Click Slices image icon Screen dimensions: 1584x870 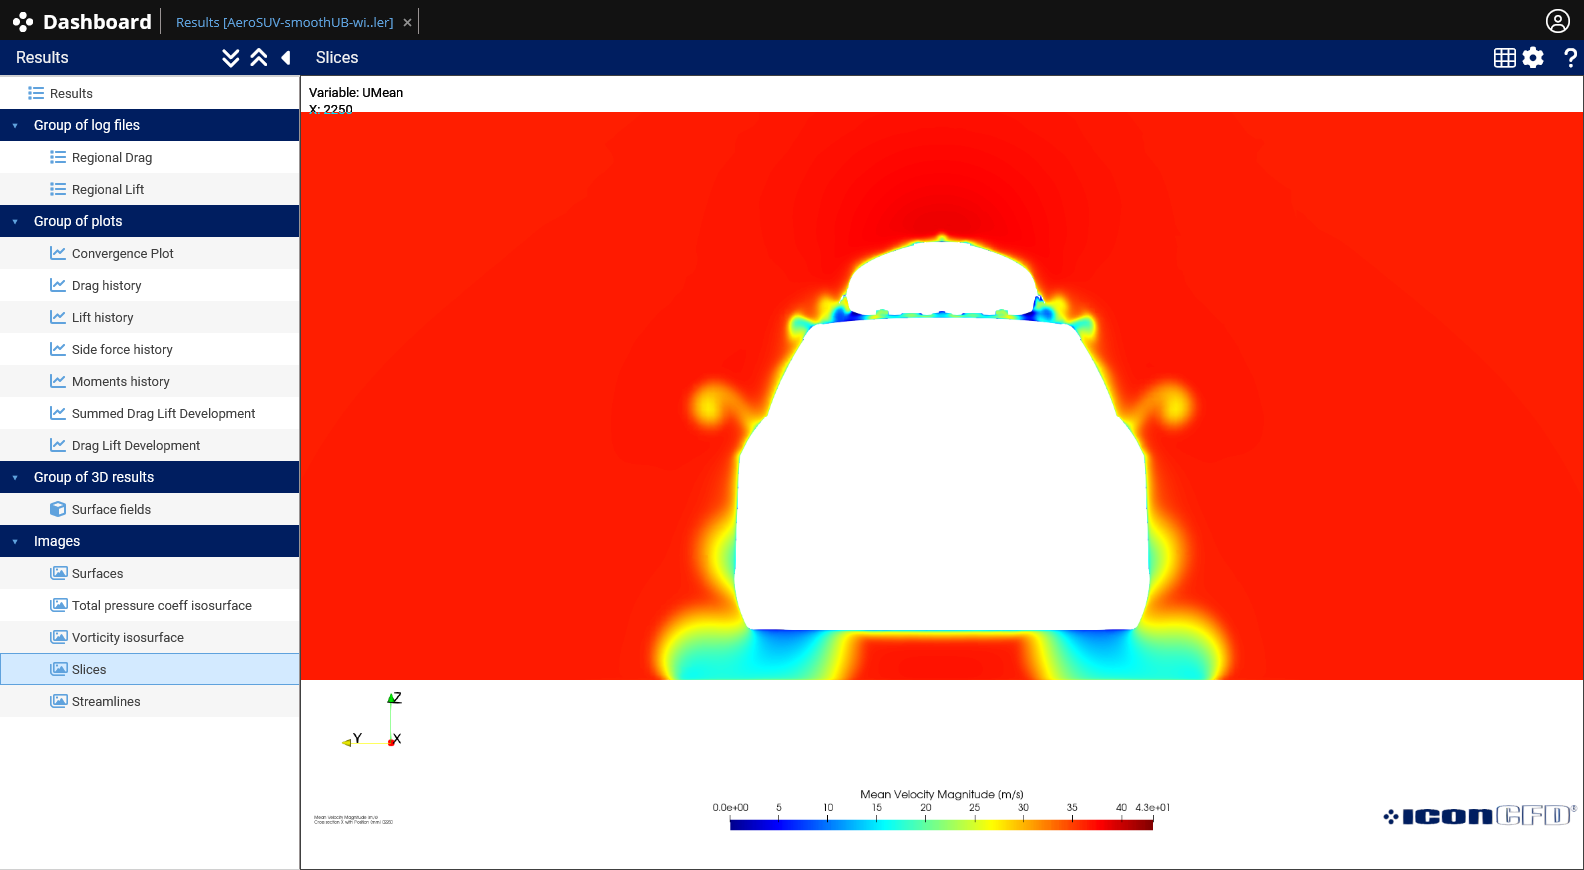tap(59, 669)
